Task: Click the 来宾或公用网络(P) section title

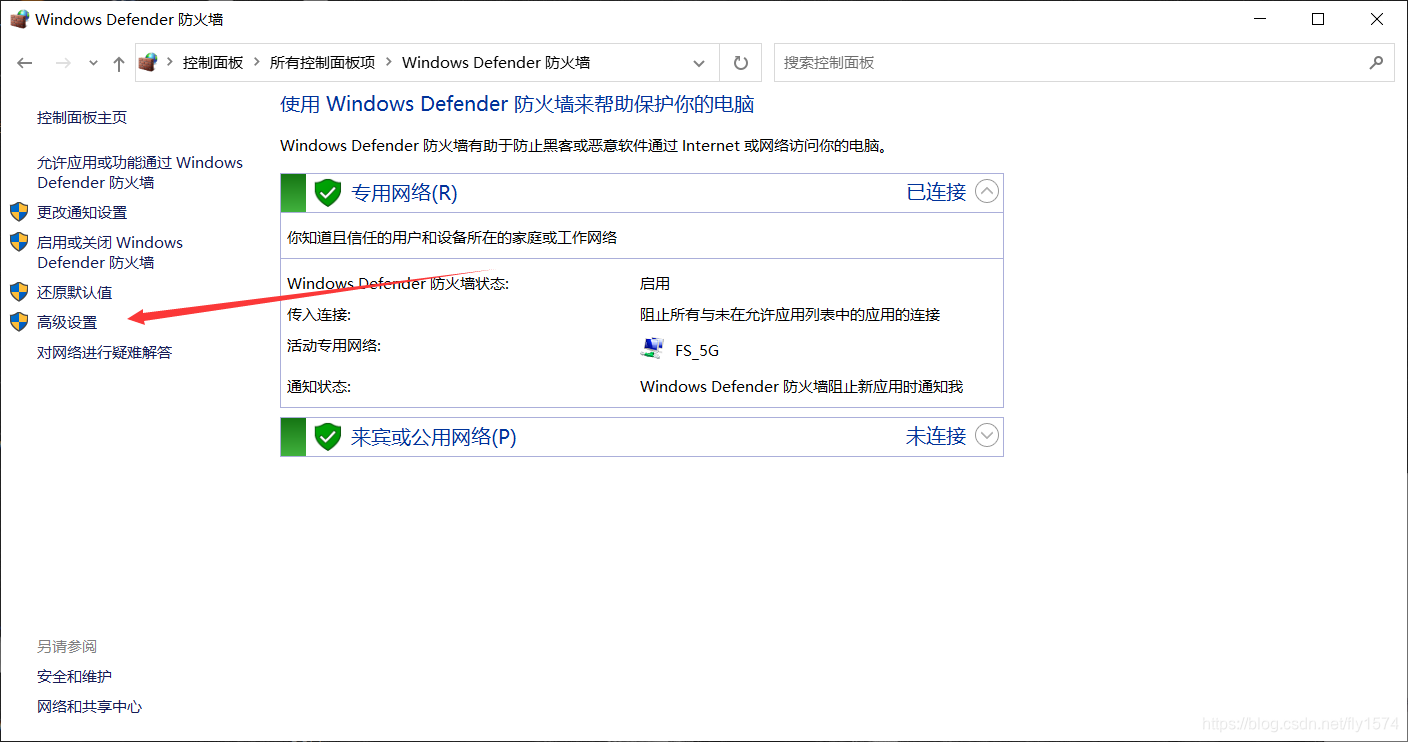Action: coord(434,437)
